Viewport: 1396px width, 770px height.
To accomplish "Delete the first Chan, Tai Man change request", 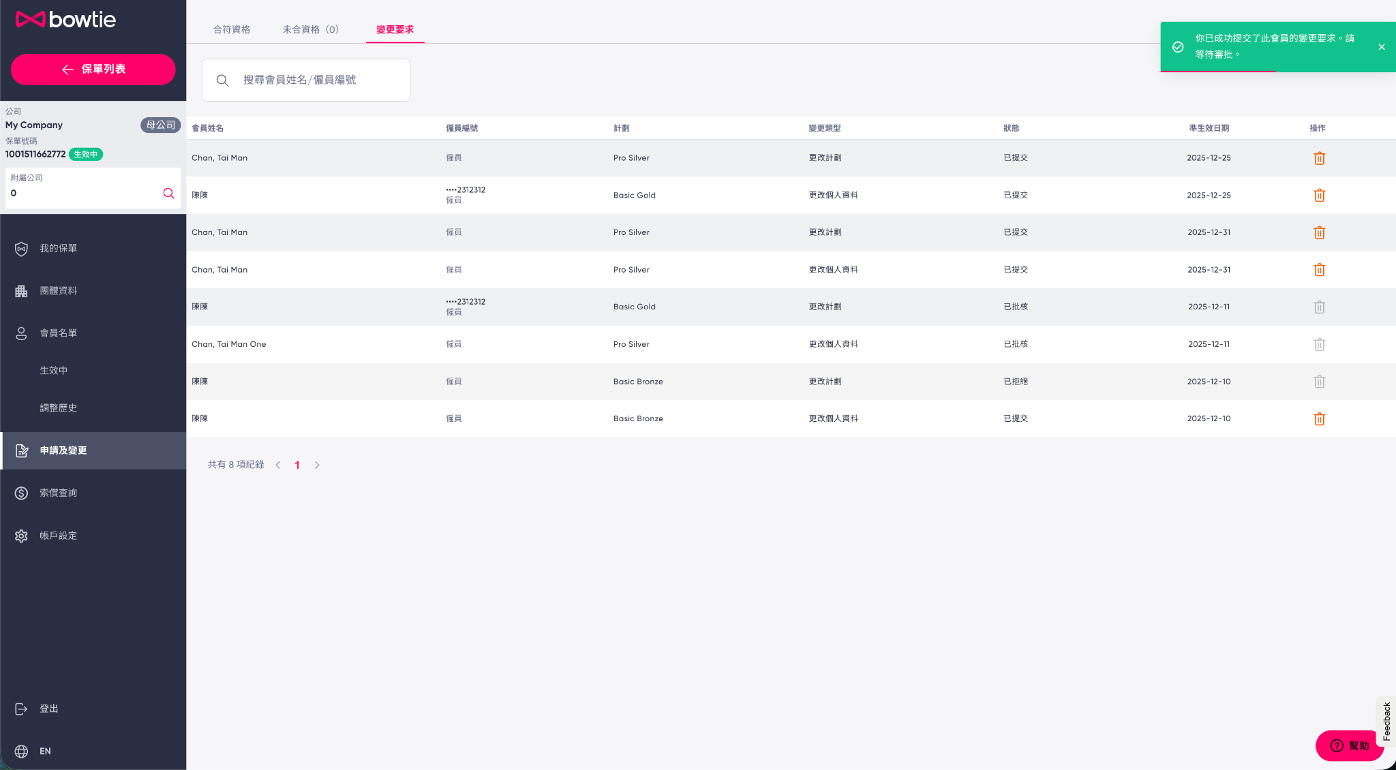I will [1319, 158].
